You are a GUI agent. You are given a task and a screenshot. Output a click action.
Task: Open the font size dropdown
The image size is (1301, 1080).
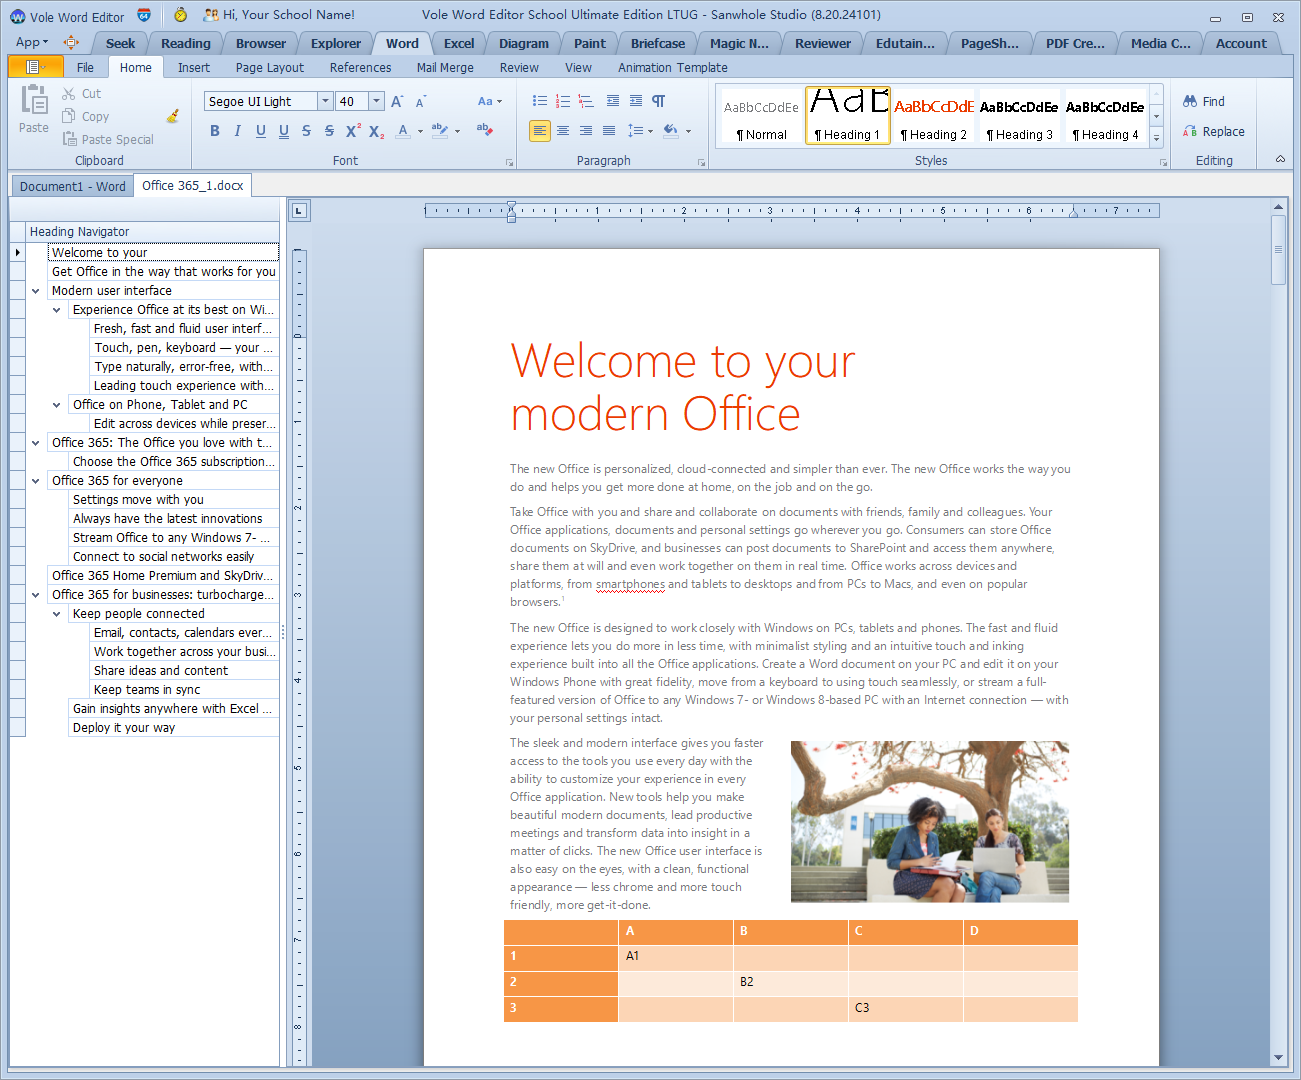pos(377,101)
